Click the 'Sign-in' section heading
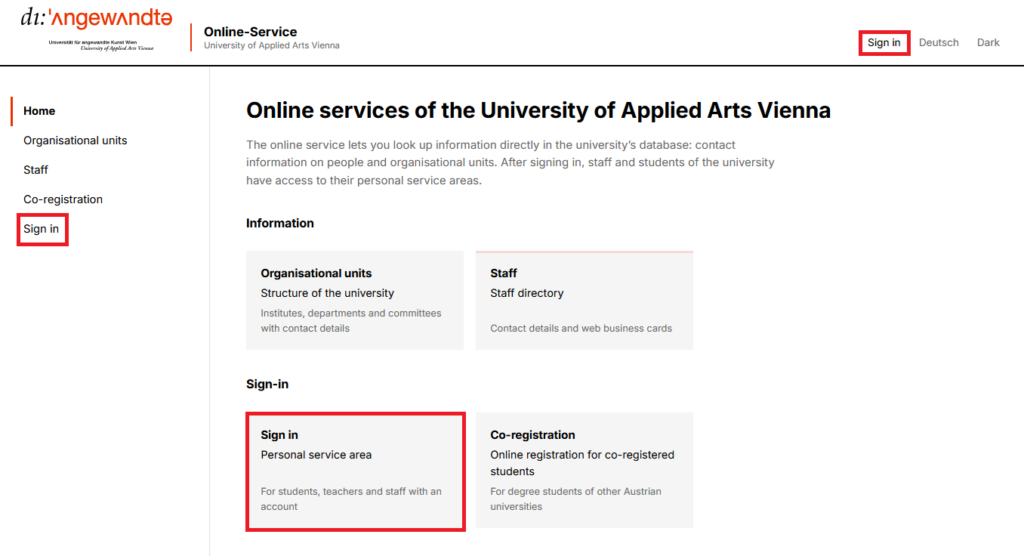The width and height of the screenshot is (1024, 556). (x=267, y=384)
